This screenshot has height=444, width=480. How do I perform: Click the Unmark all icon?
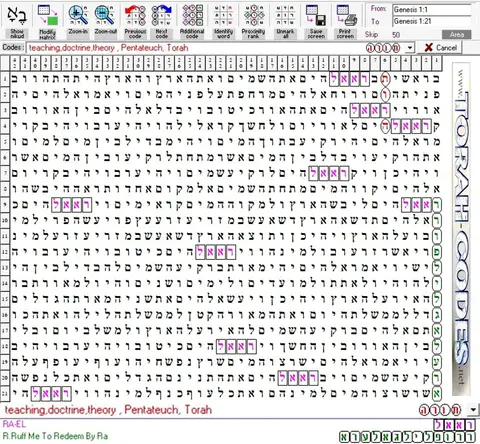[x=285, y=15]
